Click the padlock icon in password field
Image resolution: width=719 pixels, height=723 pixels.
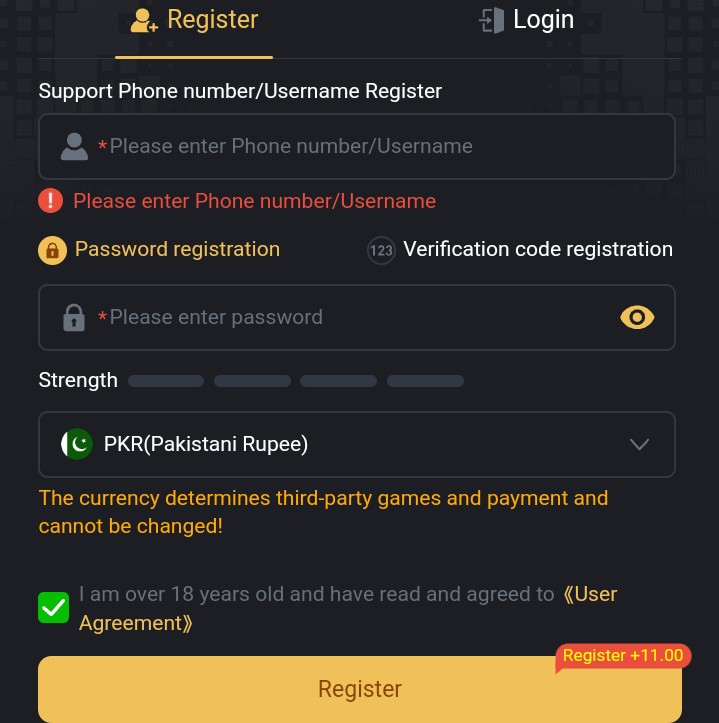74,318
